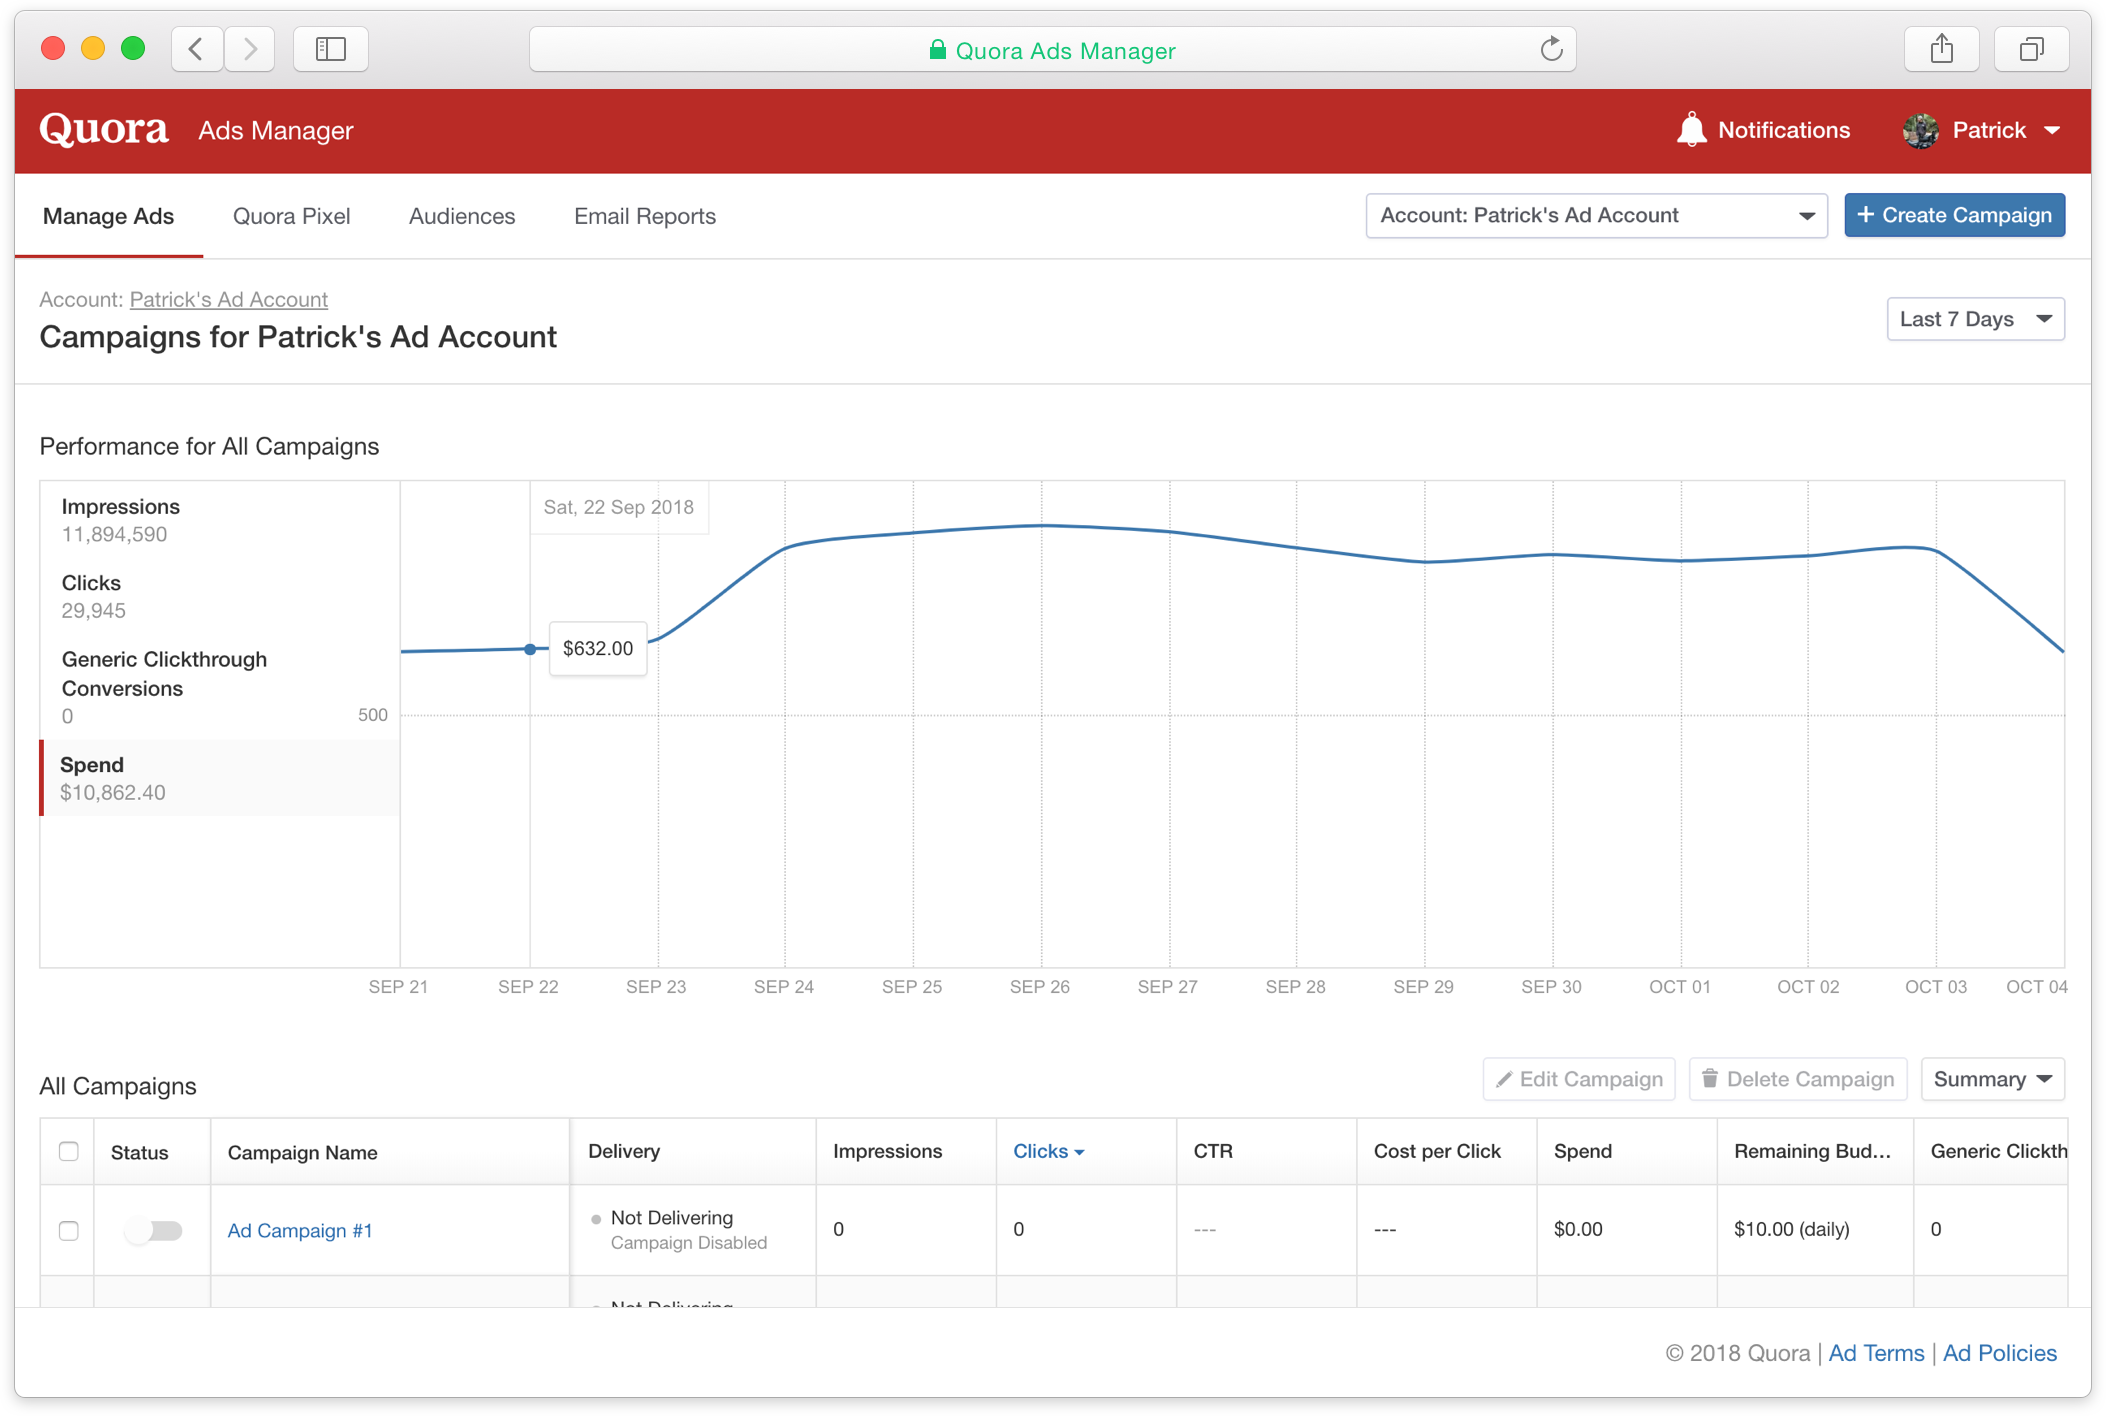
Task: Select Generic Clickthrough Conversions metric
Action: pyautogui.click(x=220, y=687)
